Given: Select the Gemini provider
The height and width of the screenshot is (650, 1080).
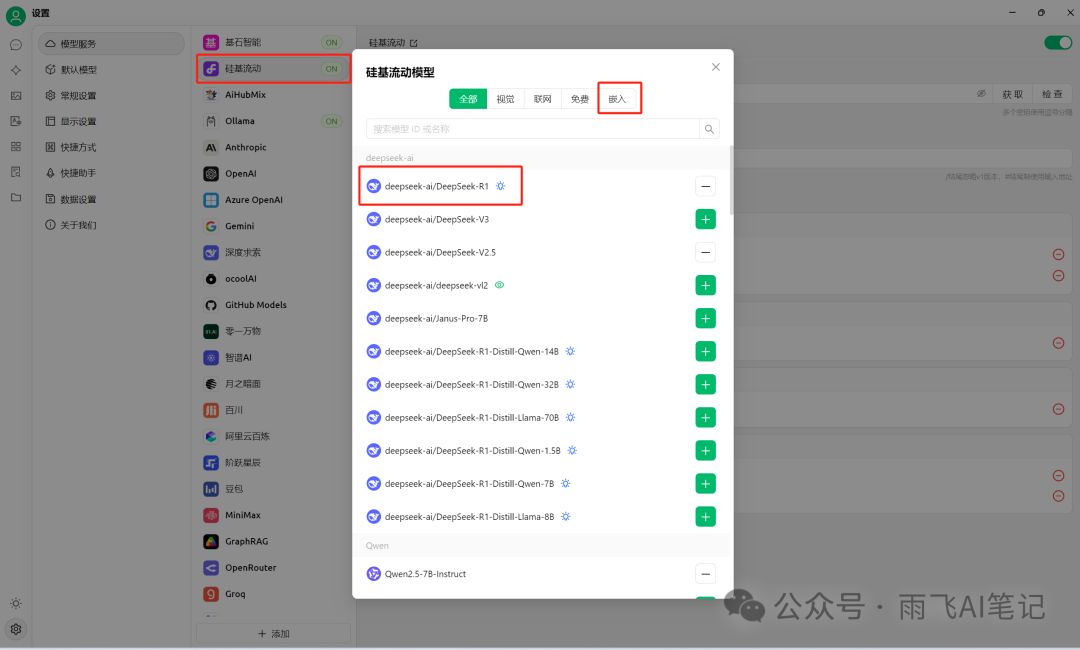Looking at the screenshot, I should tap(273, 226).
